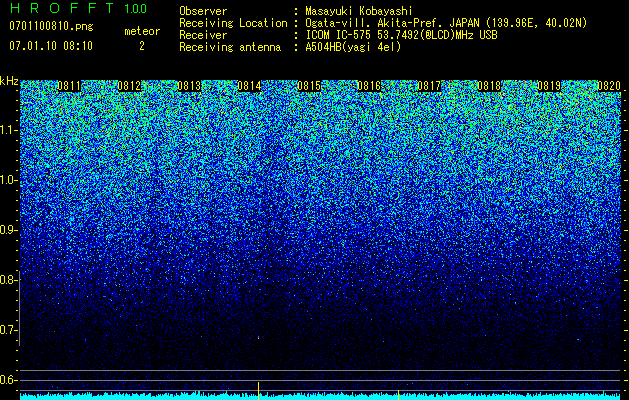Click the 0.8 kHz axis label
Image resolution: width=629 pixels, height=400 pixels.
coord(8,280)
